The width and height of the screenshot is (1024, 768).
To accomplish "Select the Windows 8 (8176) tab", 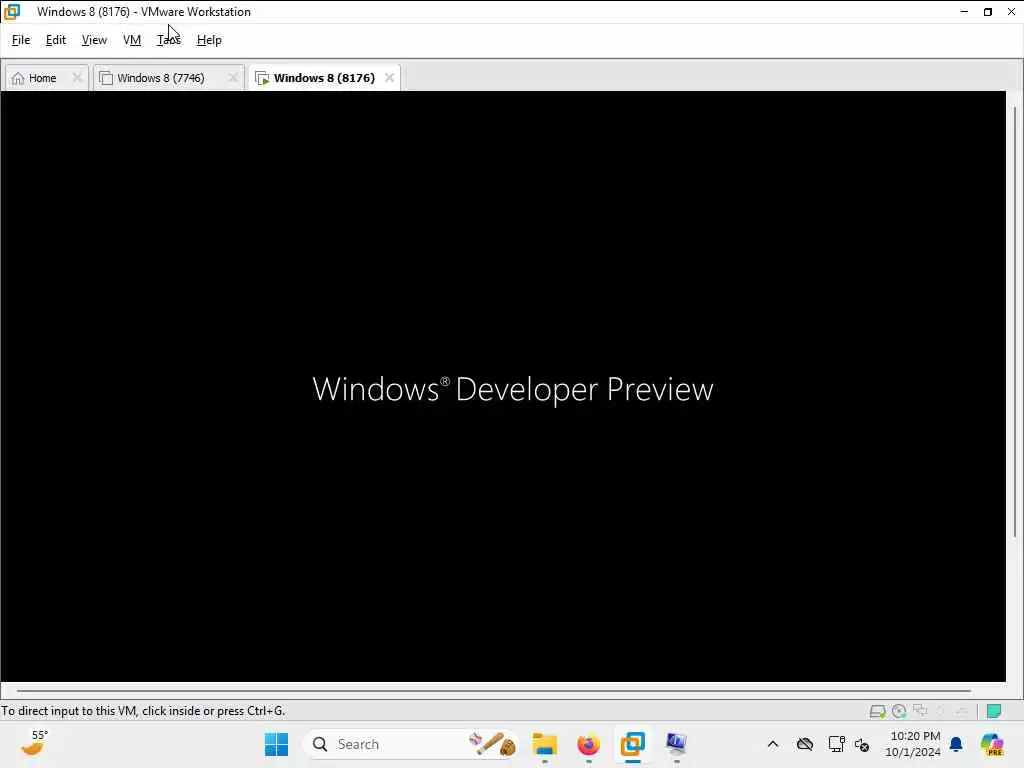I will [x=317, y=78].
